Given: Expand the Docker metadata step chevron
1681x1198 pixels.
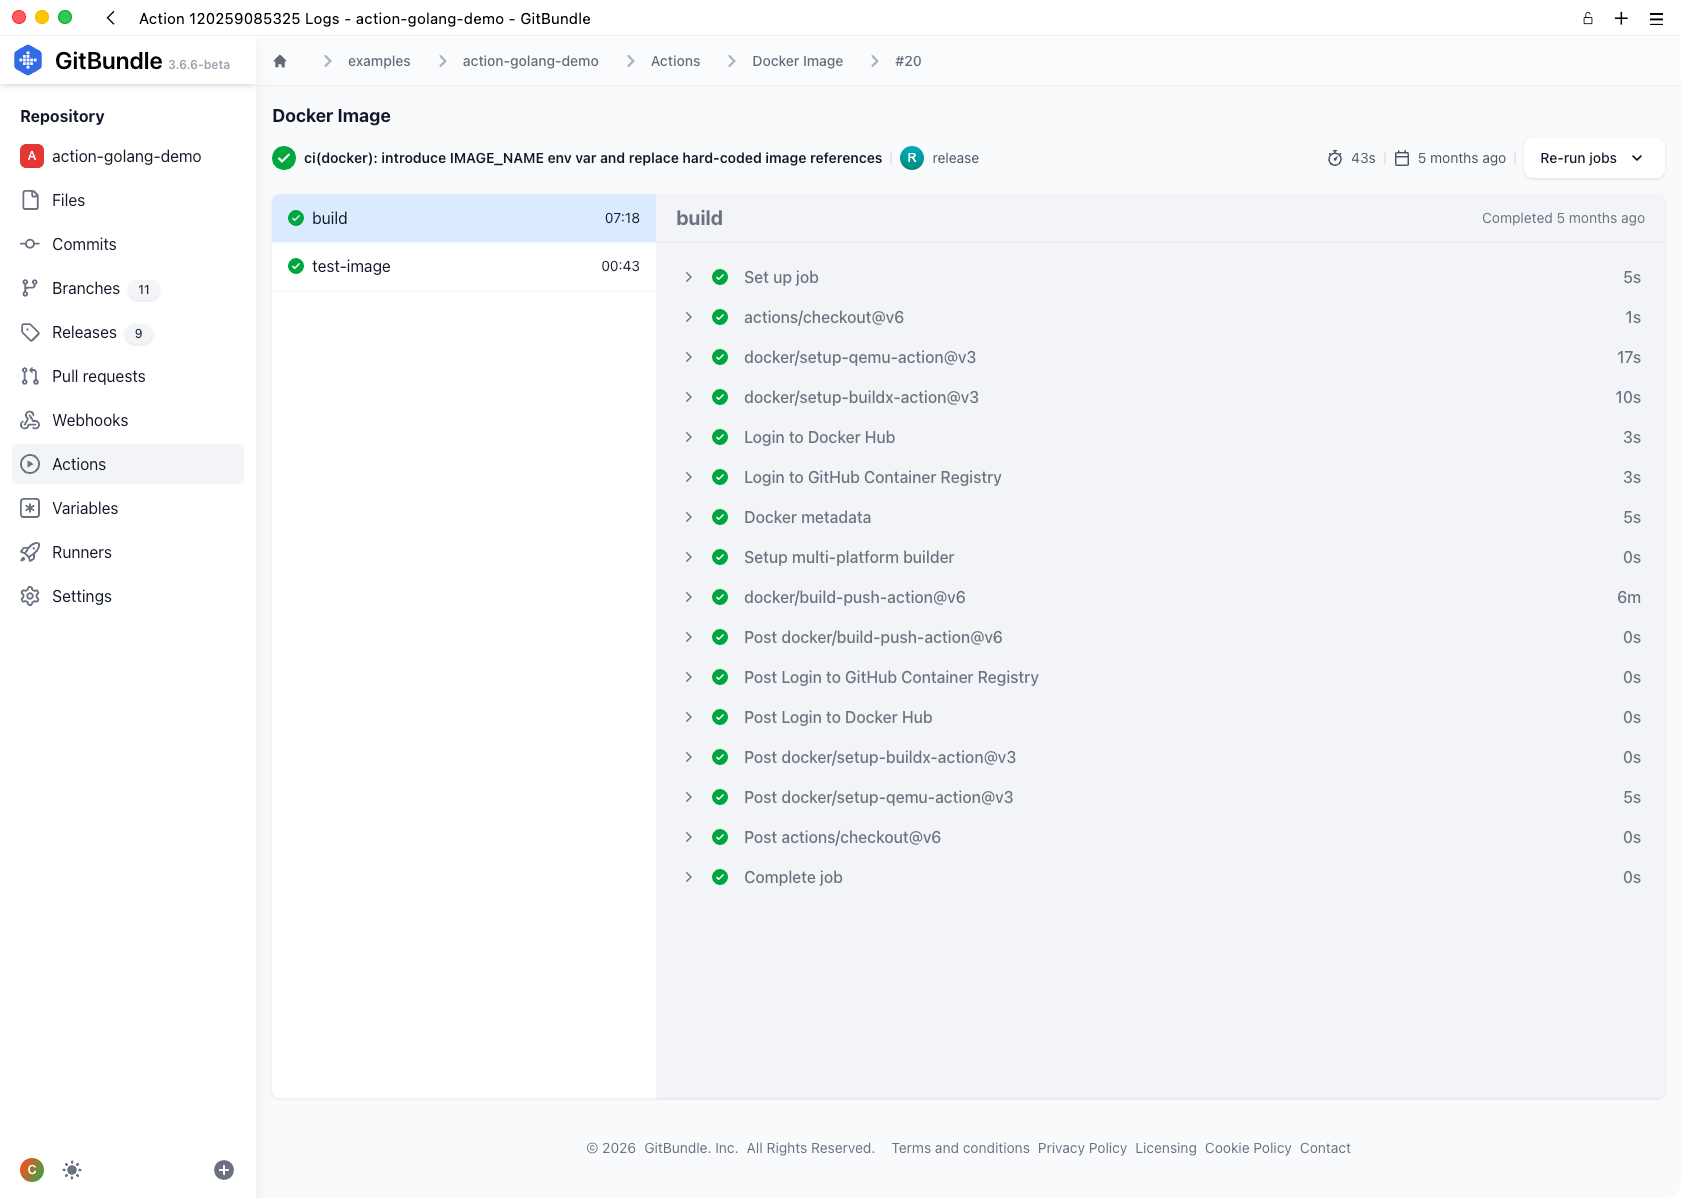Looking at the screenshot, I should pyautogui.click(x=689, y=517).
